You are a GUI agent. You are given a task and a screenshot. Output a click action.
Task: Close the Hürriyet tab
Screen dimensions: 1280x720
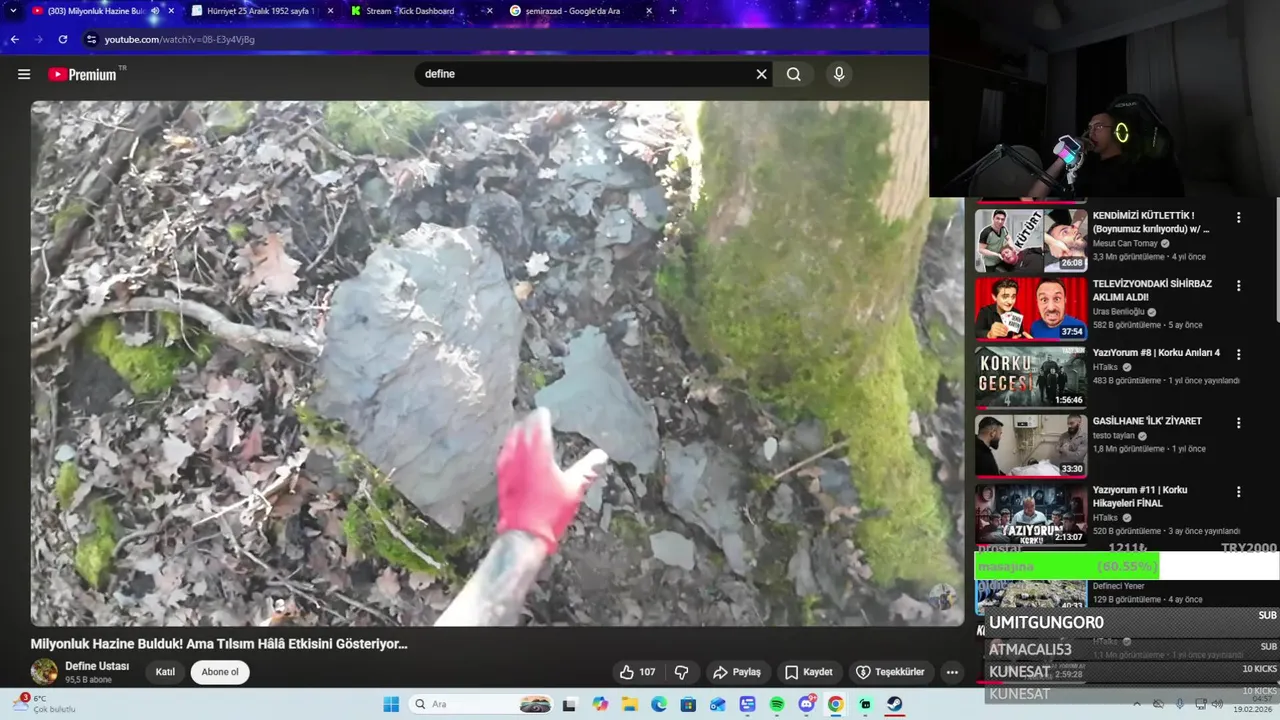tap(329, 11)
